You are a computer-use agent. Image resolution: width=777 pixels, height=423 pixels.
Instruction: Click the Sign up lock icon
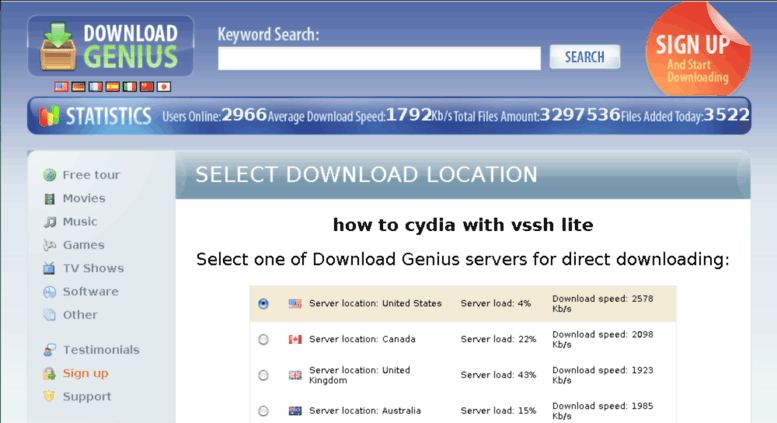(x=49, y=373)
